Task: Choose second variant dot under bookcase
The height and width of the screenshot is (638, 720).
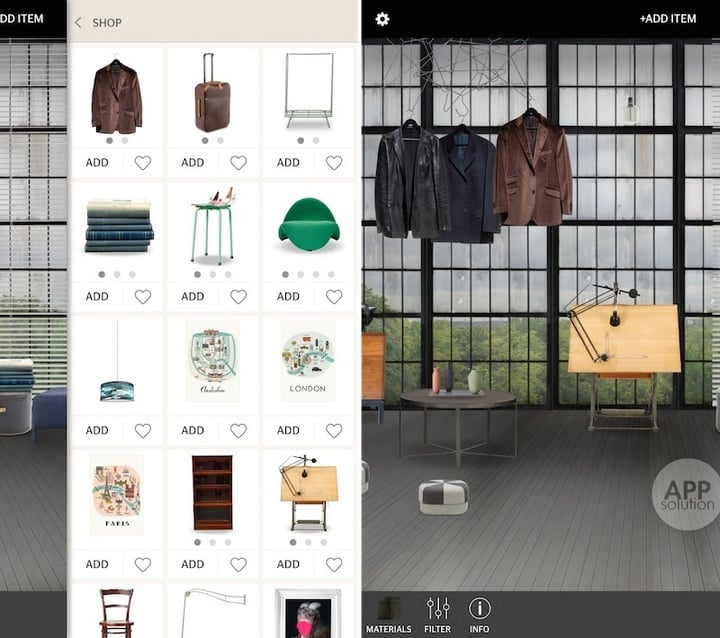Action: click(212, 542)
